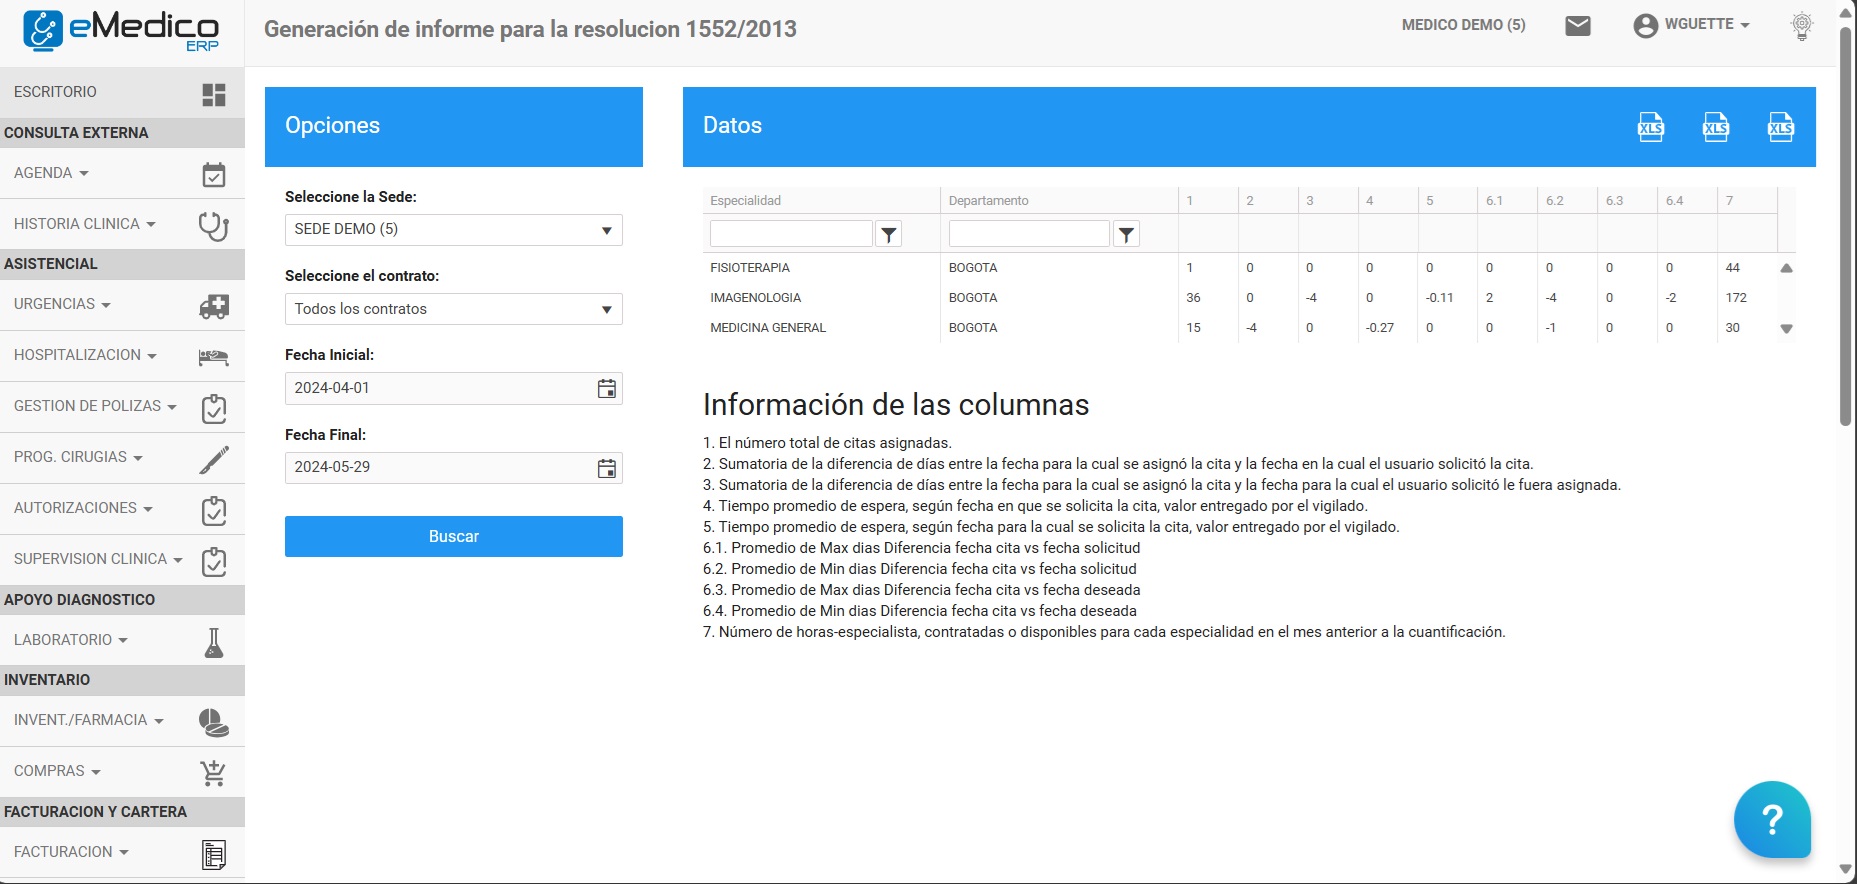The image size is (1857, 884).
Task: Click the Agenda calendar check icon
Action: tap(214, 175)
